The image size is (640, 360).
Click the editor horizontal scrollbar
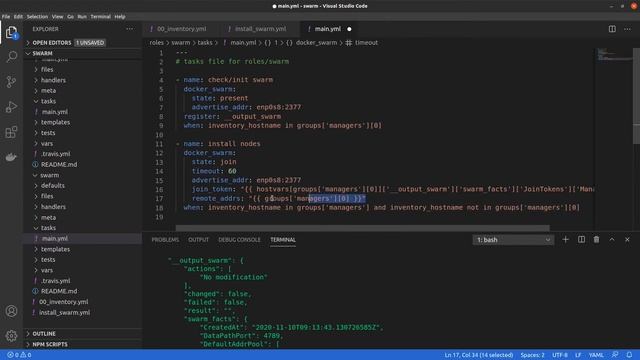coord(362,228)
